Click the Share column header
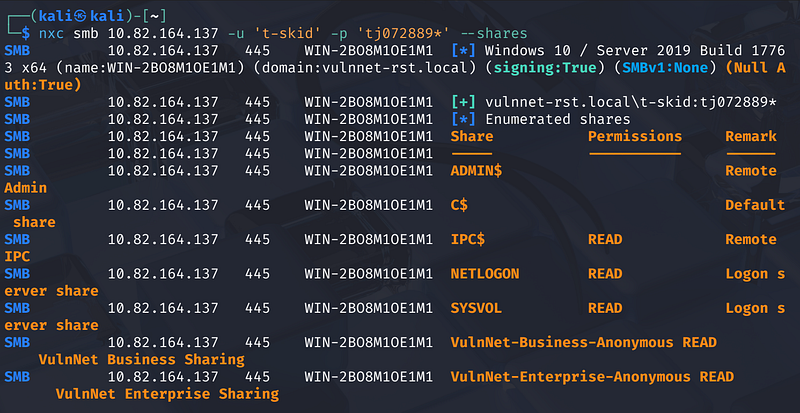Screen dimensions: 800x413 [x=472, y=136]
